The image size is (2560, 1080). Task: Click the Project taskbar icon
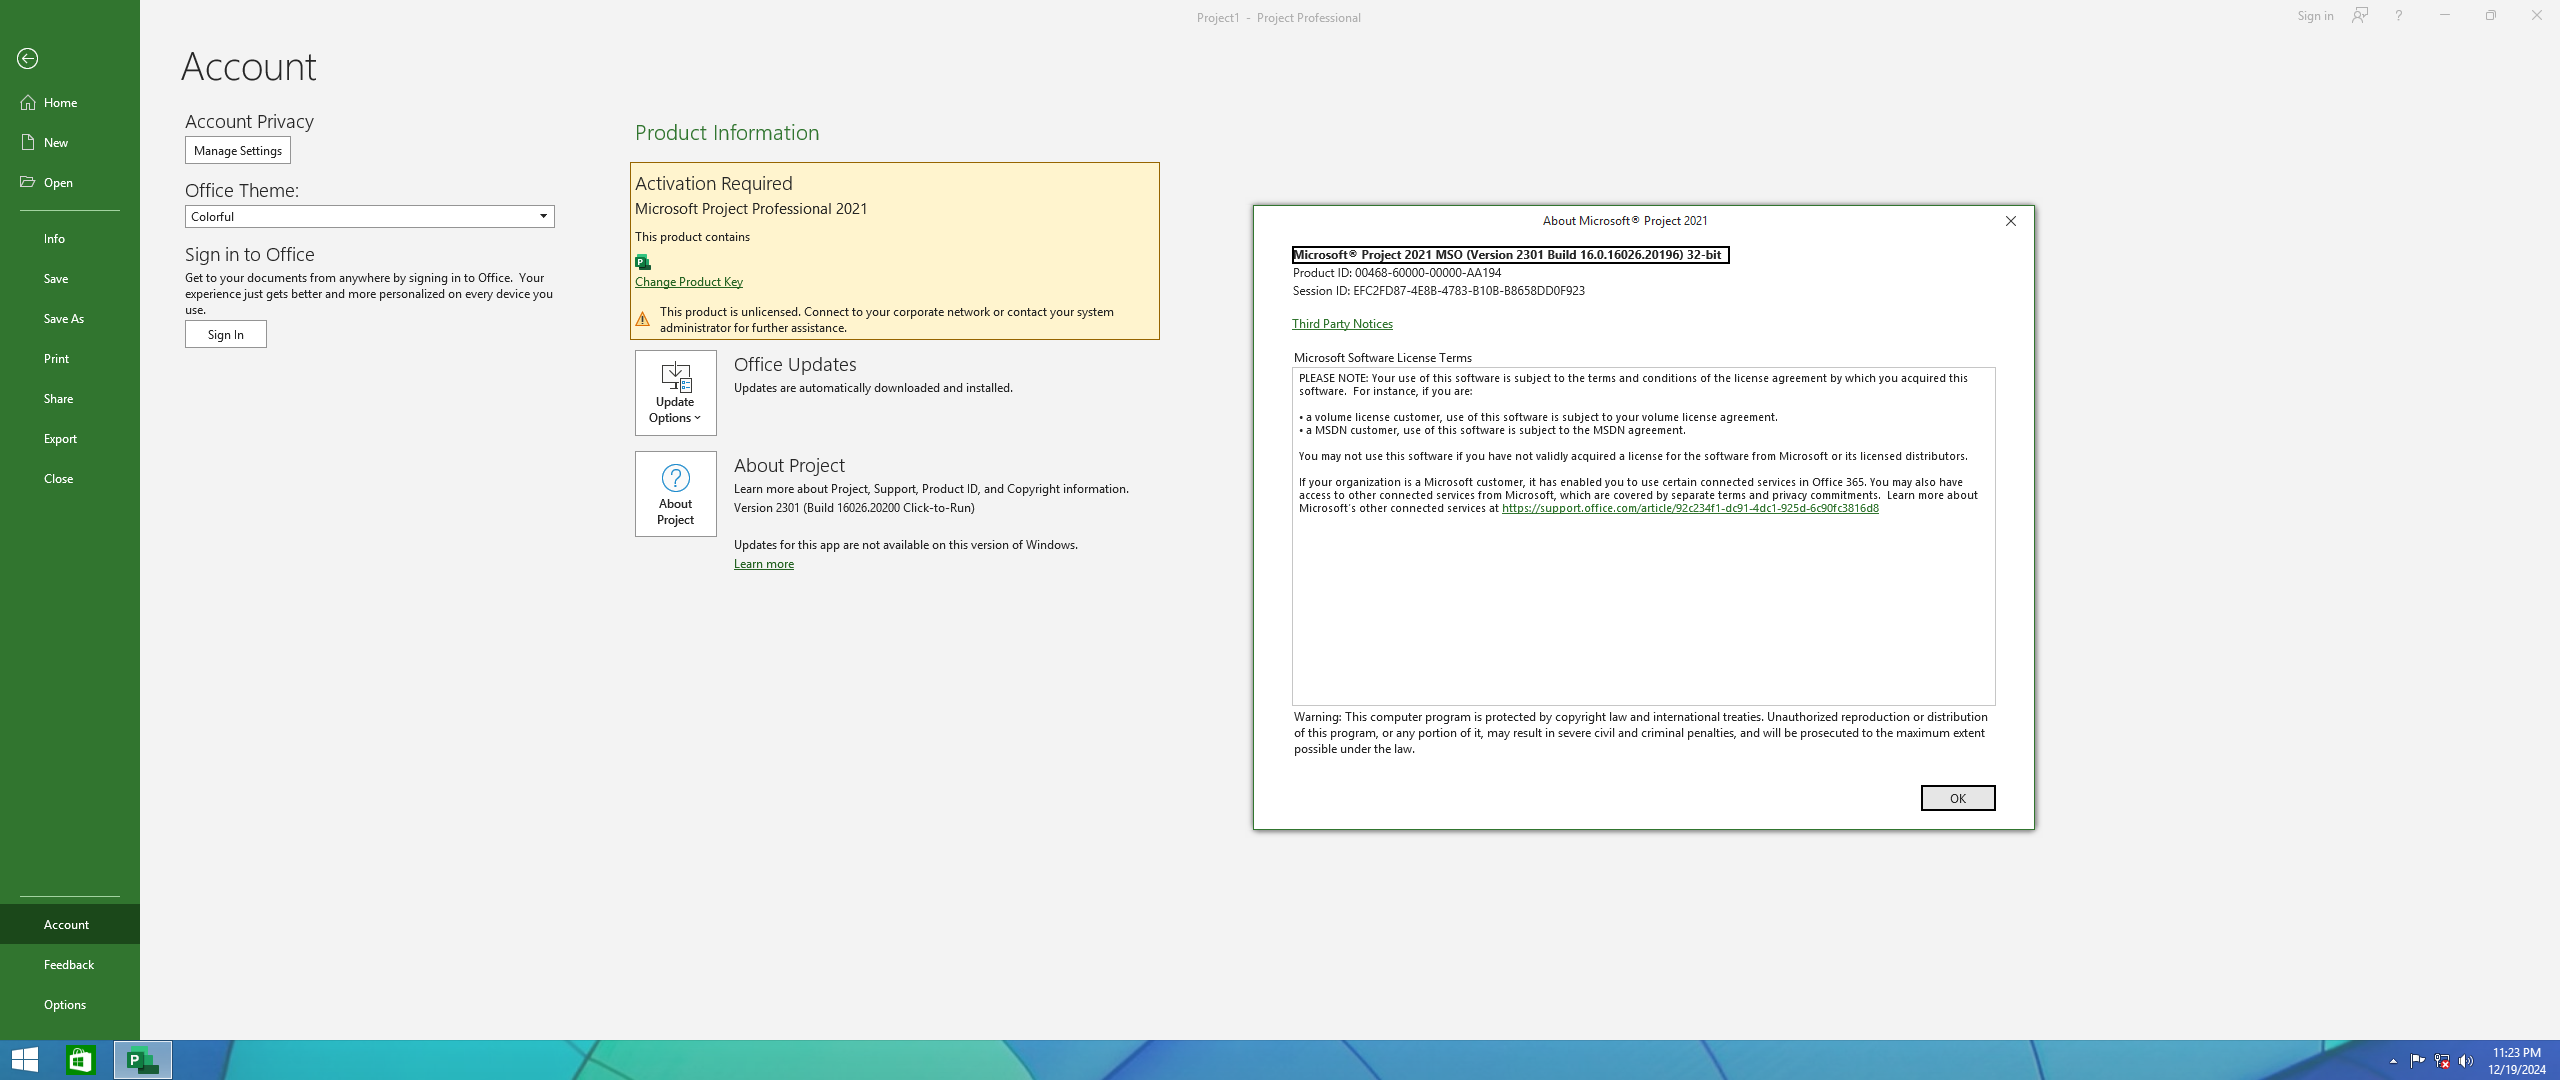coord(143,1060)
